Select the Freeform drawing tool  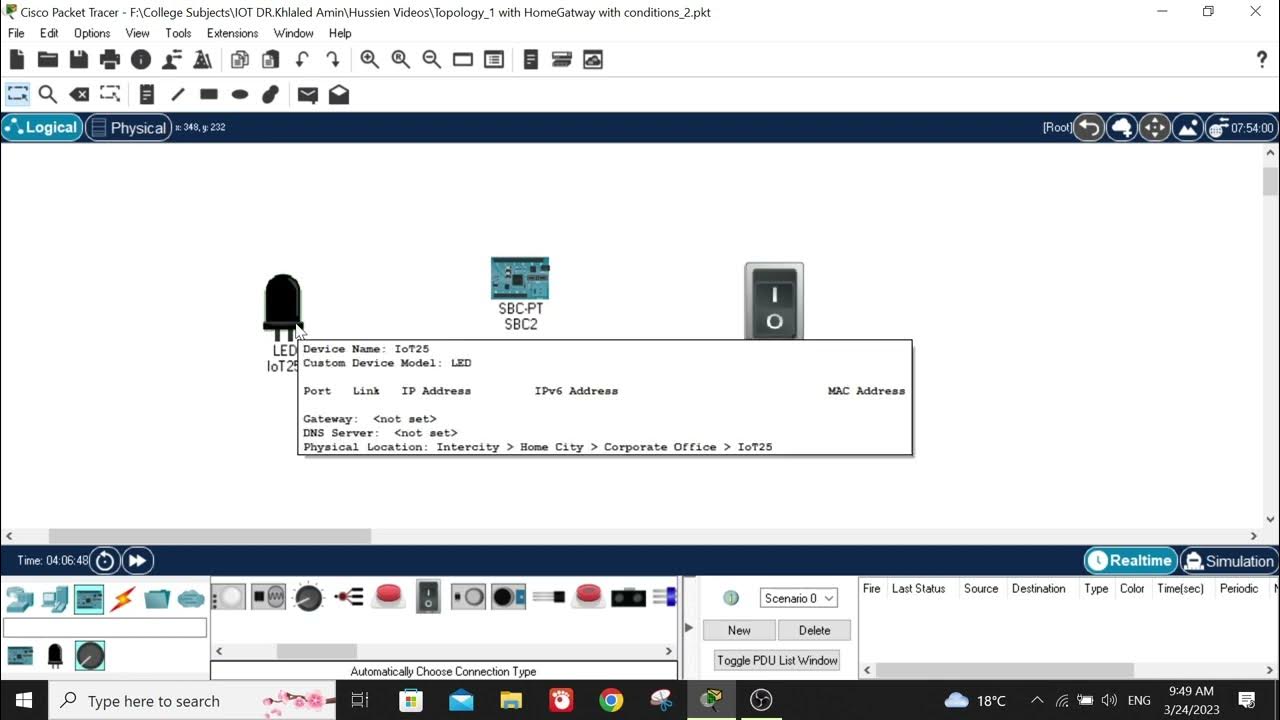270,94
